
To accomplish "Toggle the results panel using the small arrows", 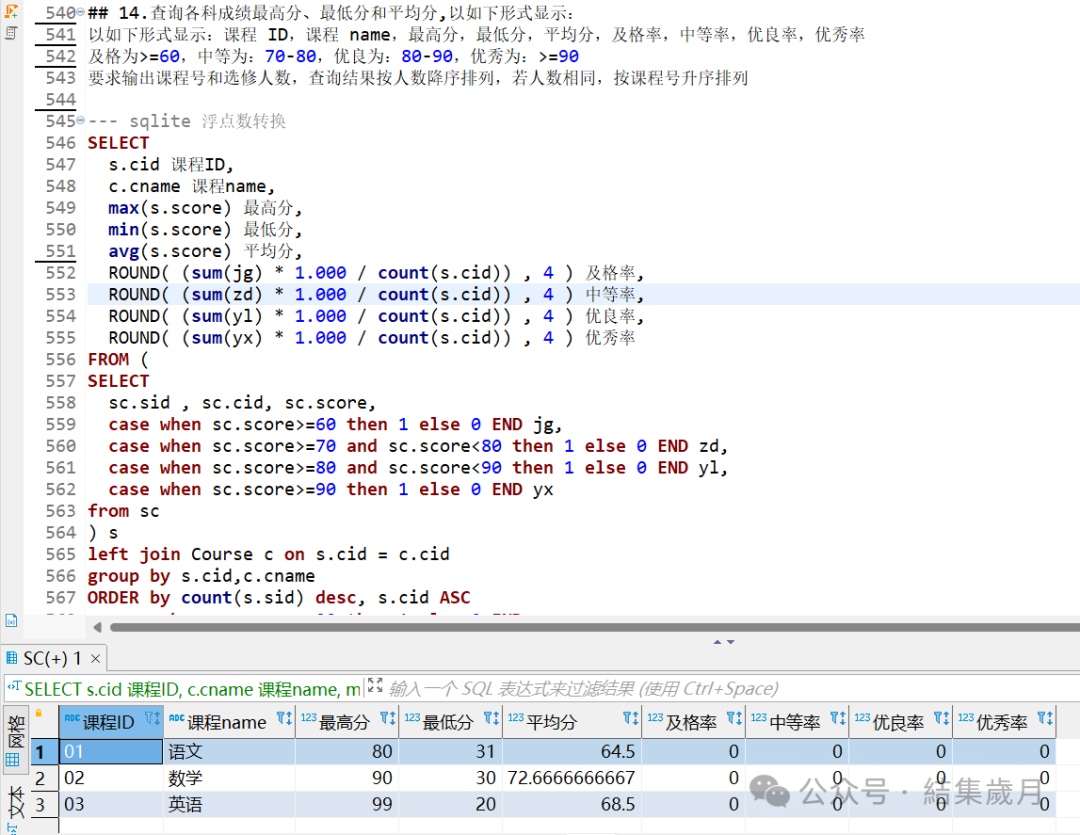I will pos(723,642).
